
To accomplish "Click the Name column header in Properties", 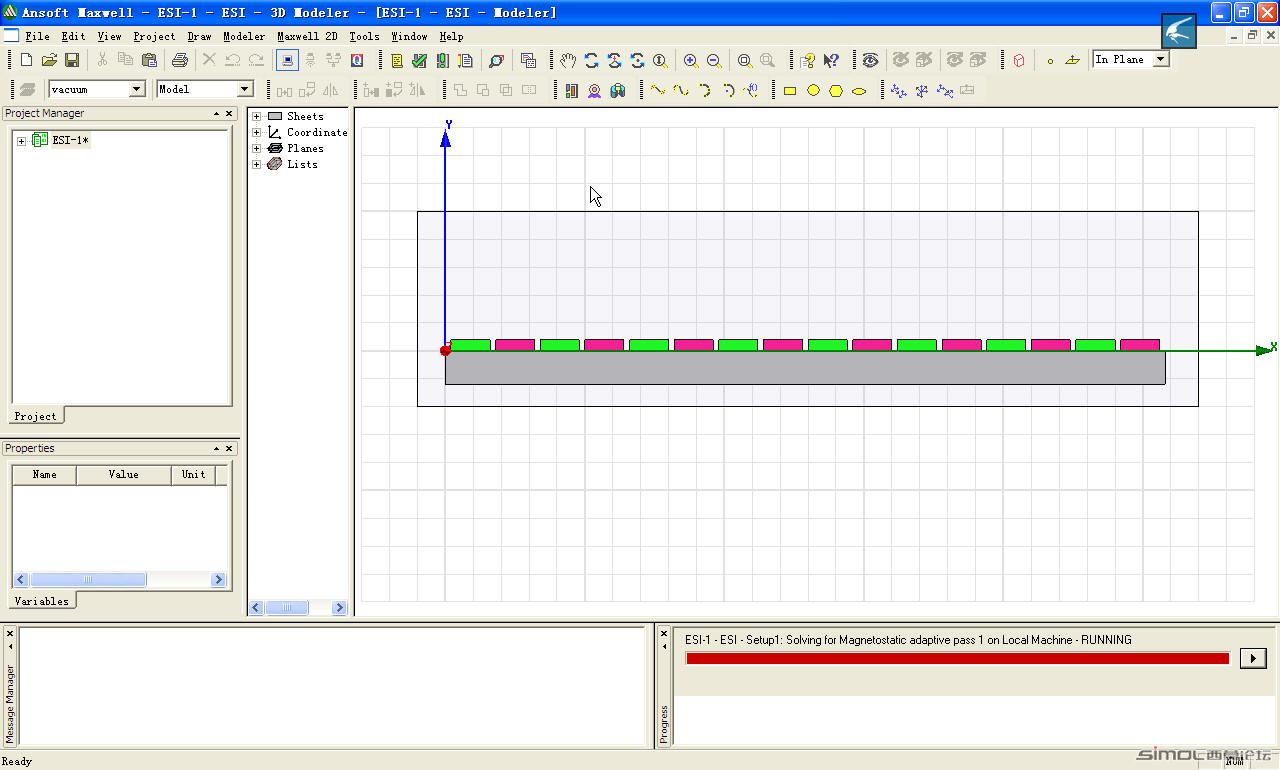I will (44, 474).
